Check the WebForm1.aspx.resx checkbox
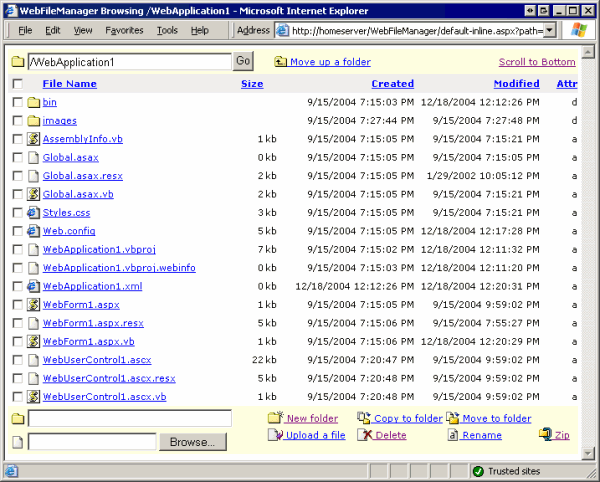This screenshot has width=600, height=482. coord(18,323)
